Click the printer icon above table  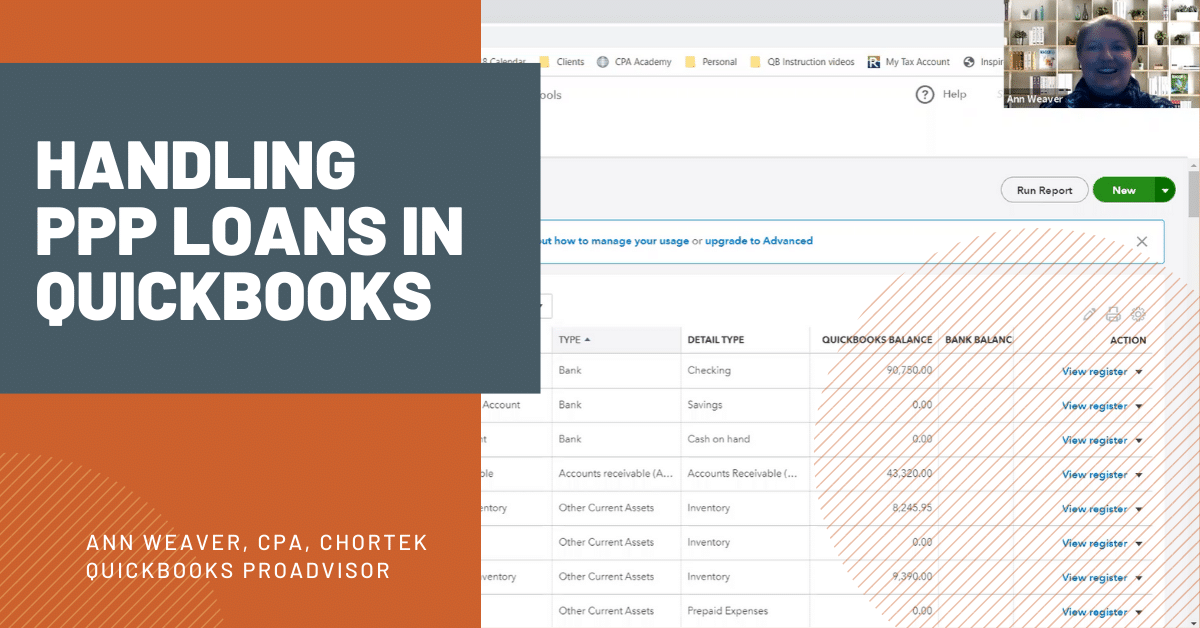click(1113, 314)
